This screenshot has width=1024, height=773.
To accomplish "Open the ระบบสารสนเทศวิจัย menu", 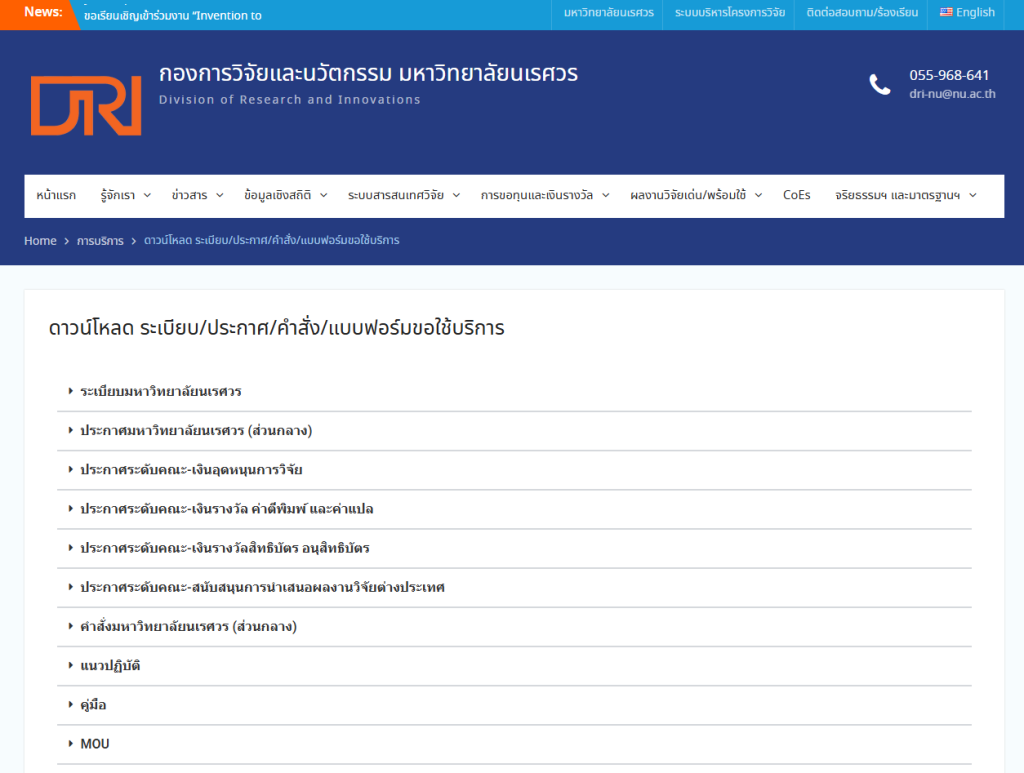I will coord(403,195).
